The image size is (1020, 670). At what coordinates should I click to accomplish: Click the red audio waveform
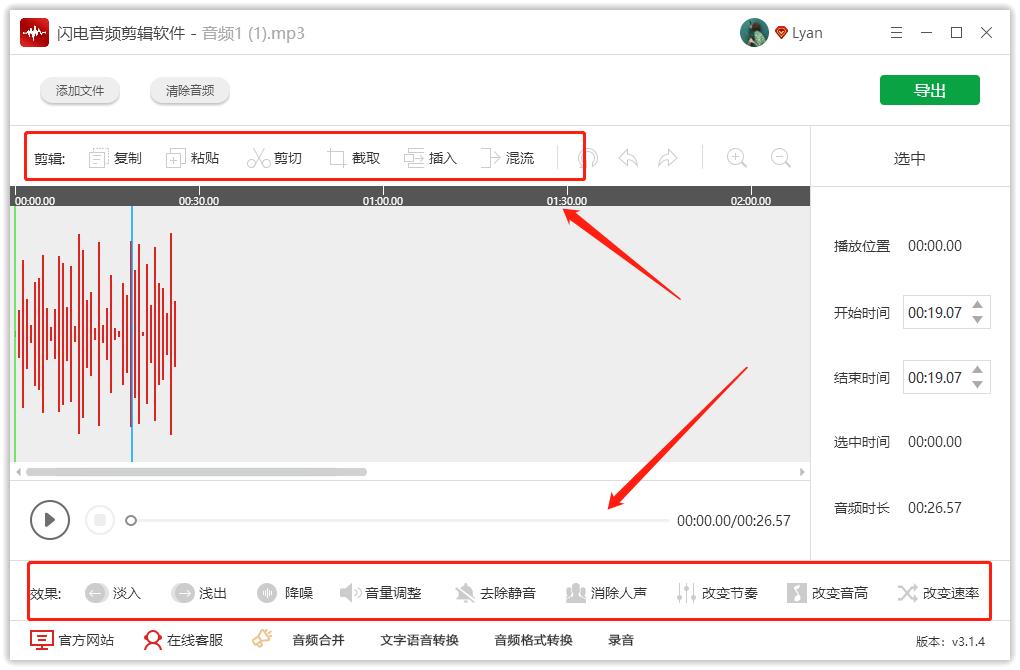click(x=96, y=334)
